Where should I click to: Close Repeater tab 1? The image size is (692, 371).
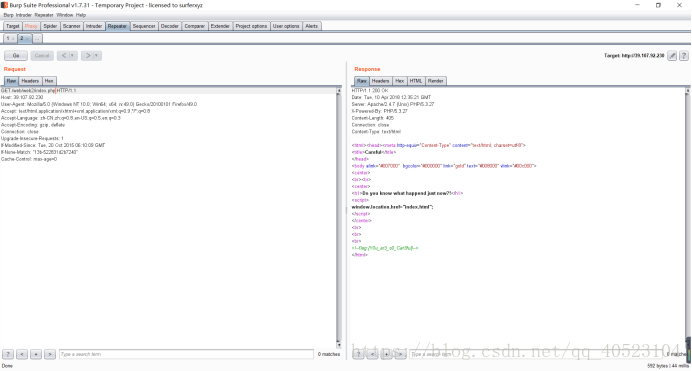tap(13, 39)
